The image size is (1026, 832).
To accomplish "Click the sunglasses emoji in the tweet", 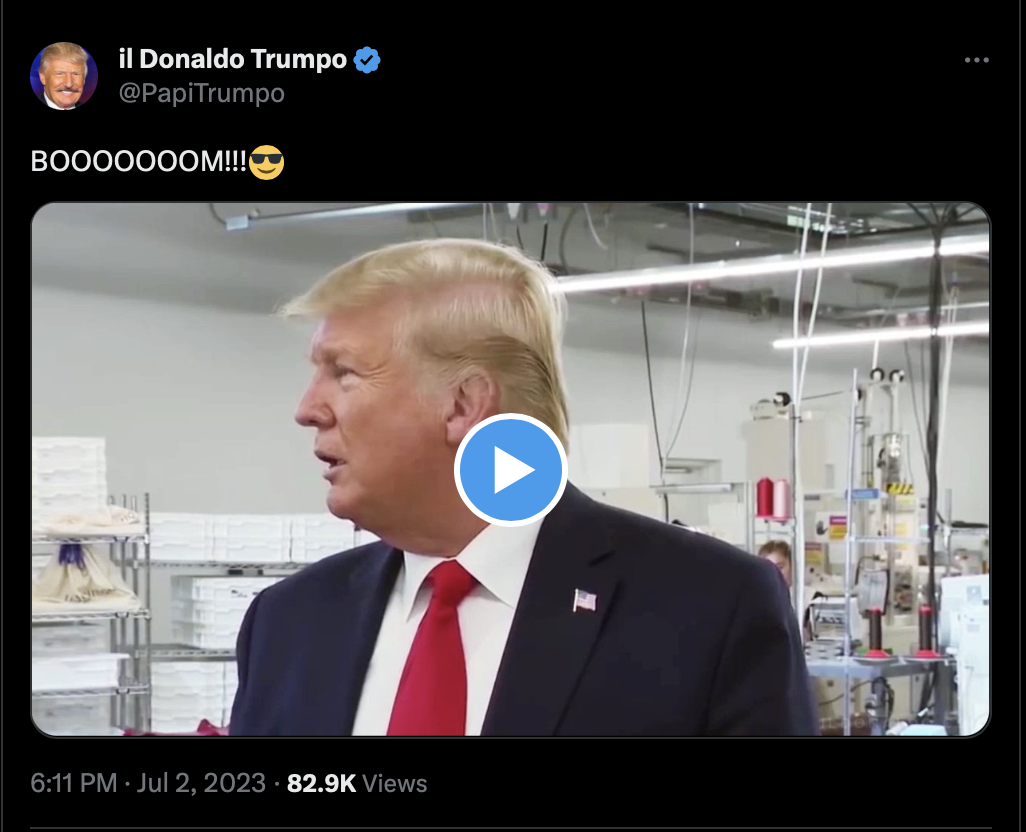I will 267,162.
